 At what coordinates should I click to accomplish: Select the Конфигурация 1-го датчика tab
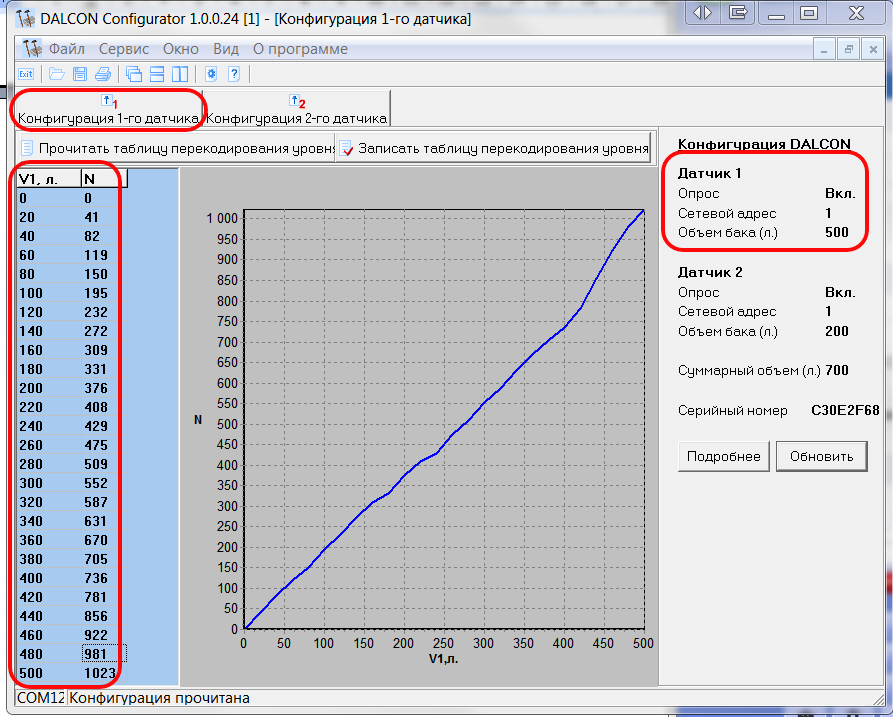coord(108,110)
